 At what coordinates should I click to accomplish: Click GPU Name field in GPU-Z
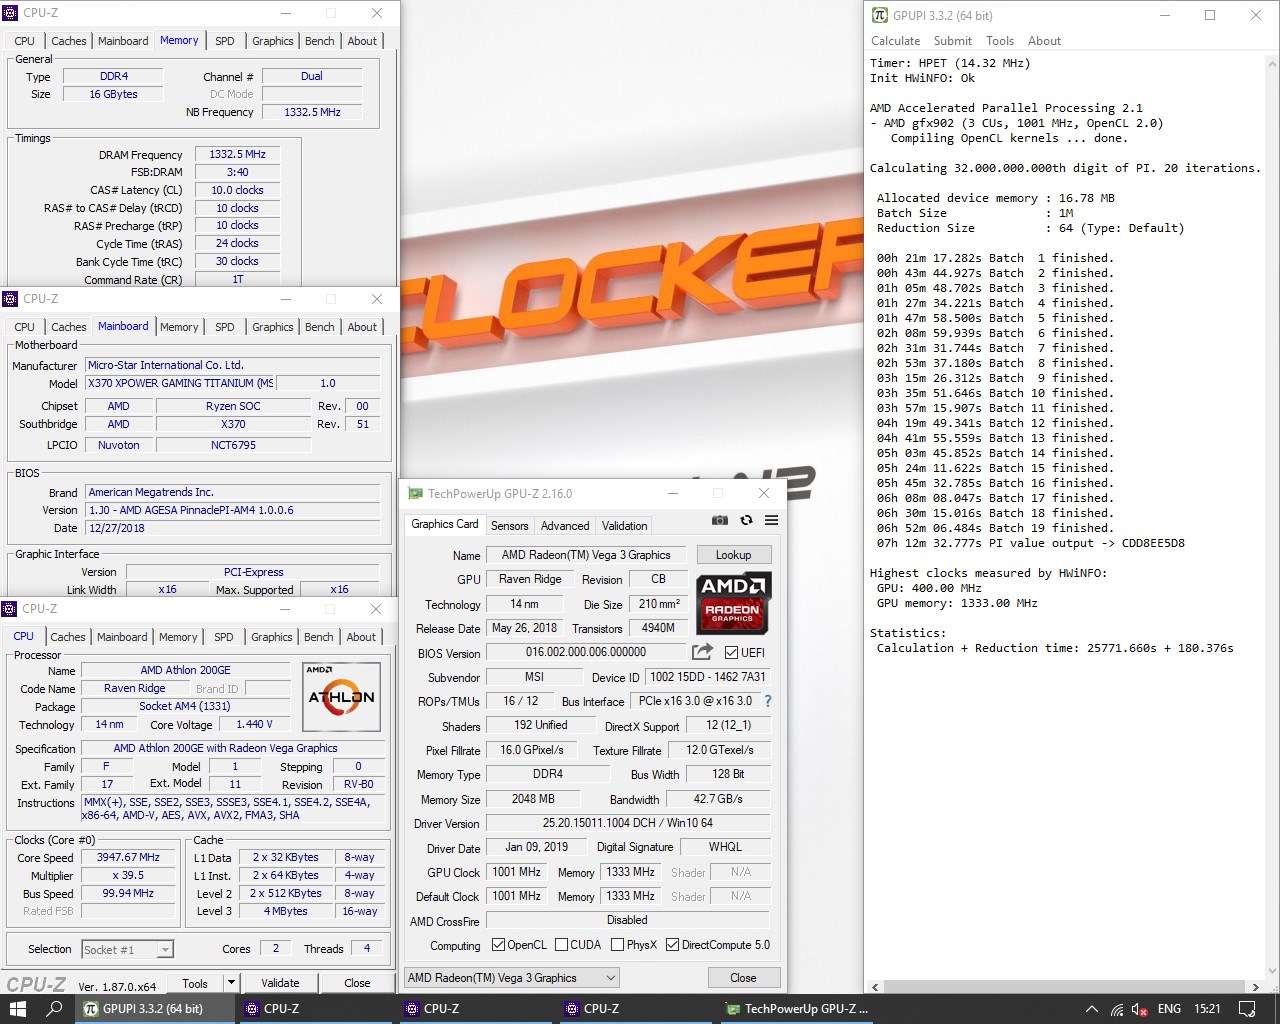coord(586,555)
